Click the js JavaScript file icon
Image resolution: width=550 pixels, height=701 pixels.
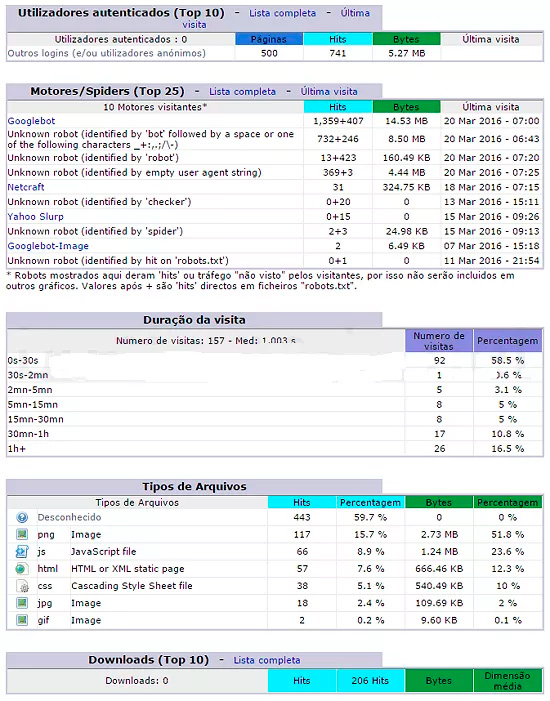tap(22, 551)
